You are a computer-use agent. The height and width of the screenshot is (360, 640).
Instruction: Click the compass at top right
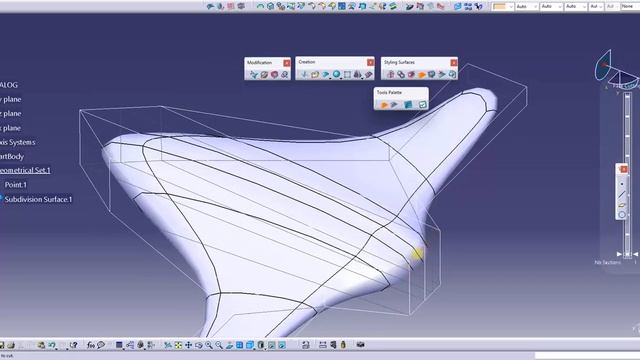click(616, 70)
